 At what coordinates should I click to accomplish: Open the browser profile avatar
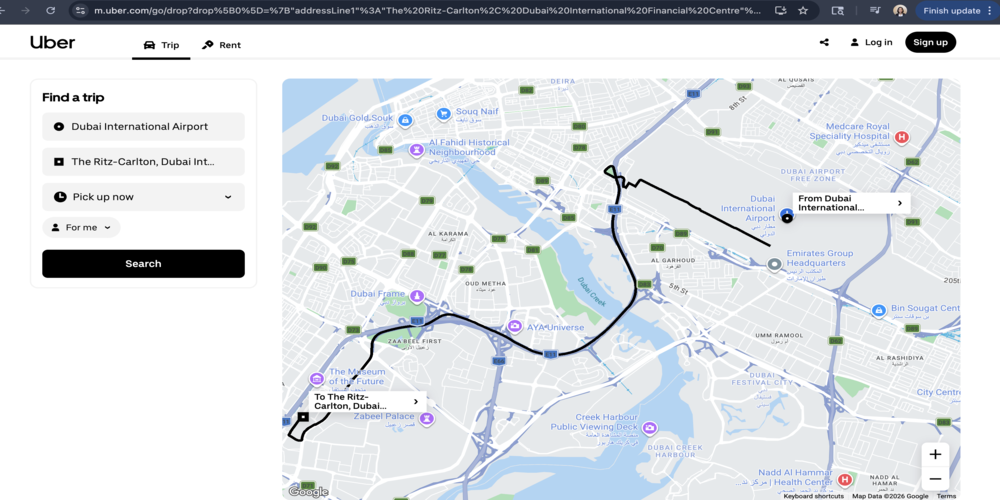[x=900, y=11]
